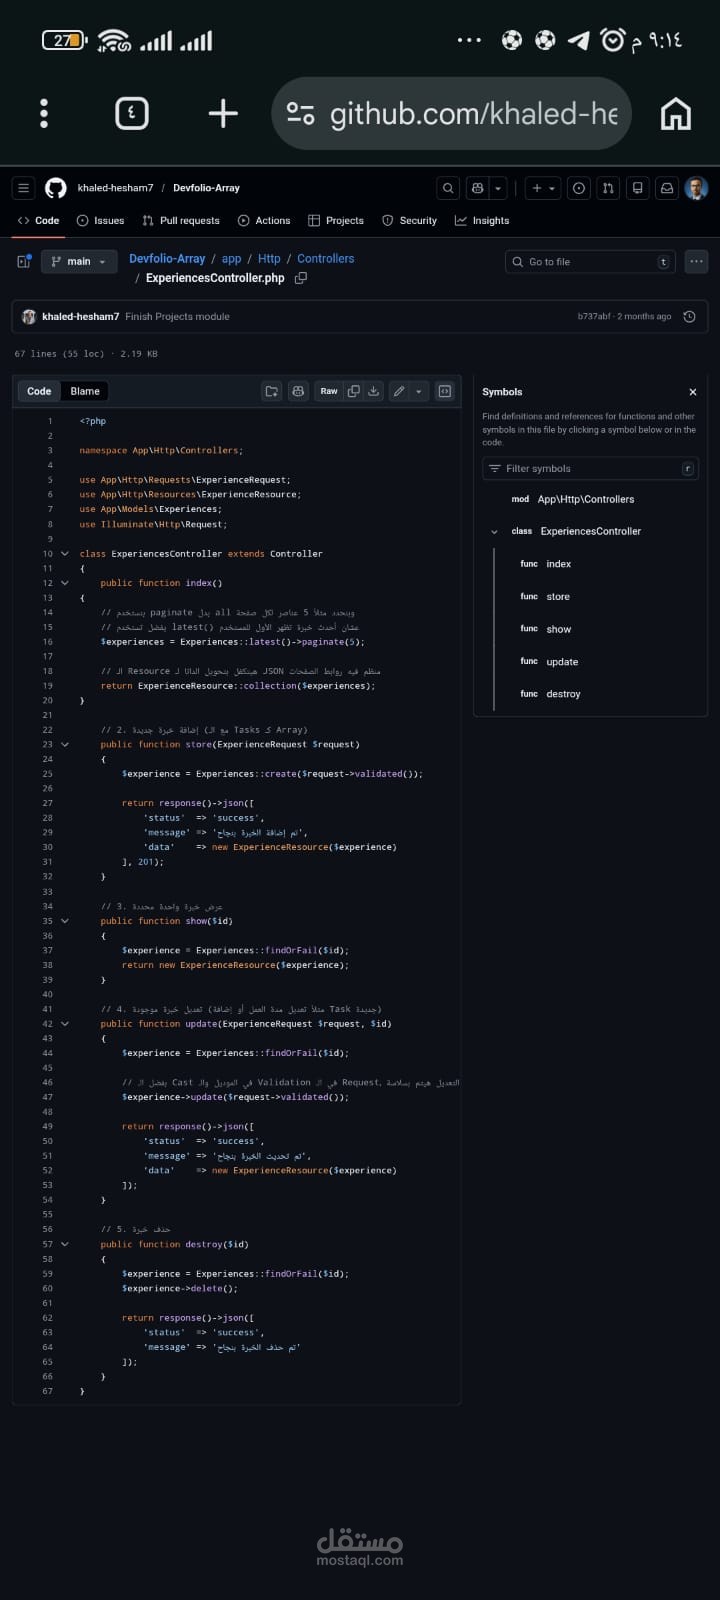
Task: Click the Raw button
Action: (x=329, y=391)
